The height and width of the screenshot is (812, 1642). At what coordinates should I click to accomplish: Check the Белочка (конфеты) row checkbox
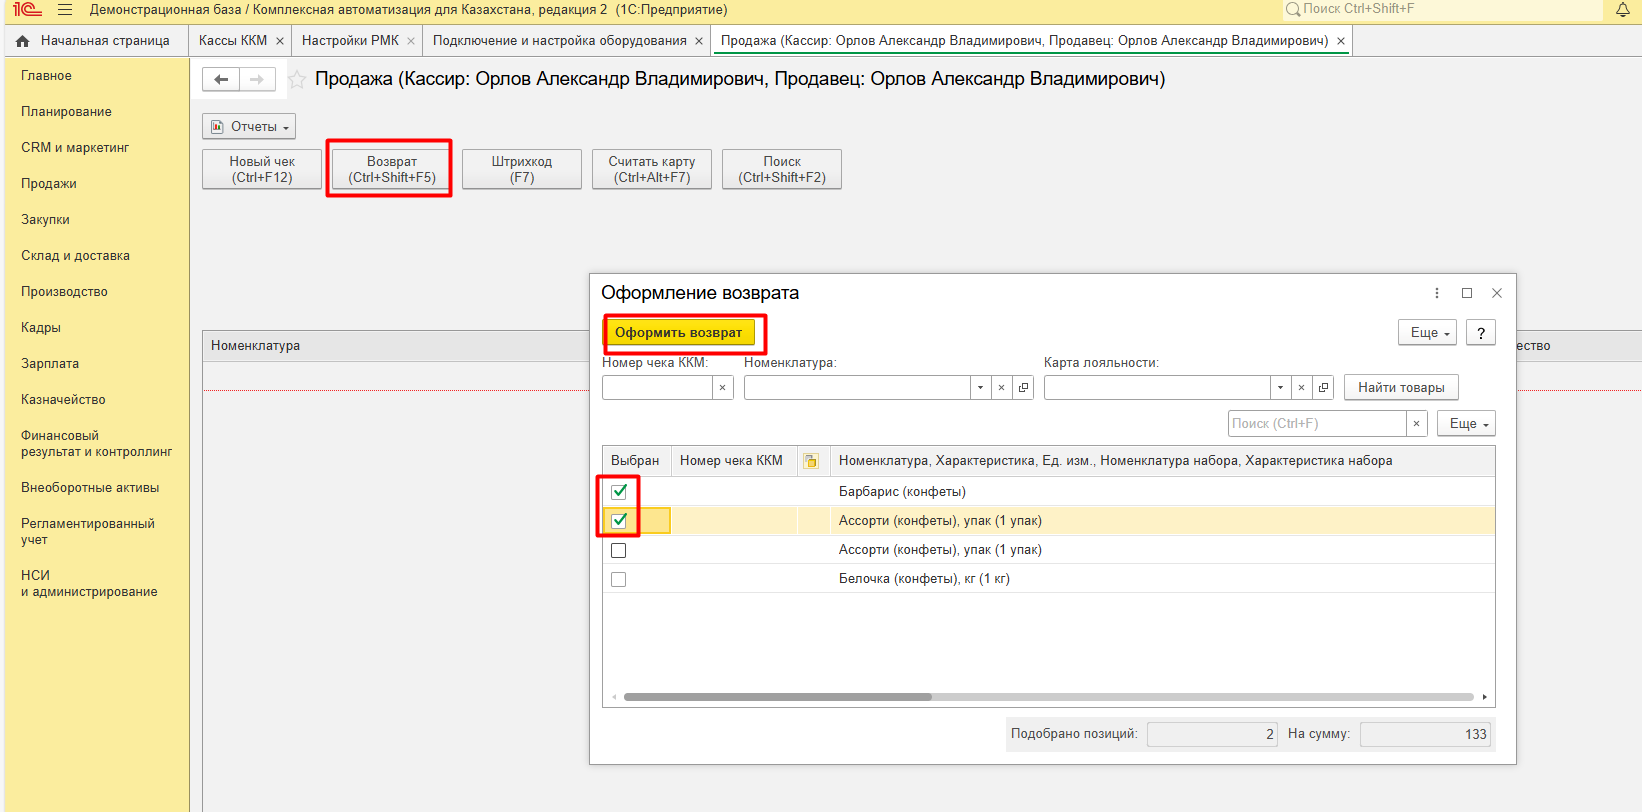point(619,580)
